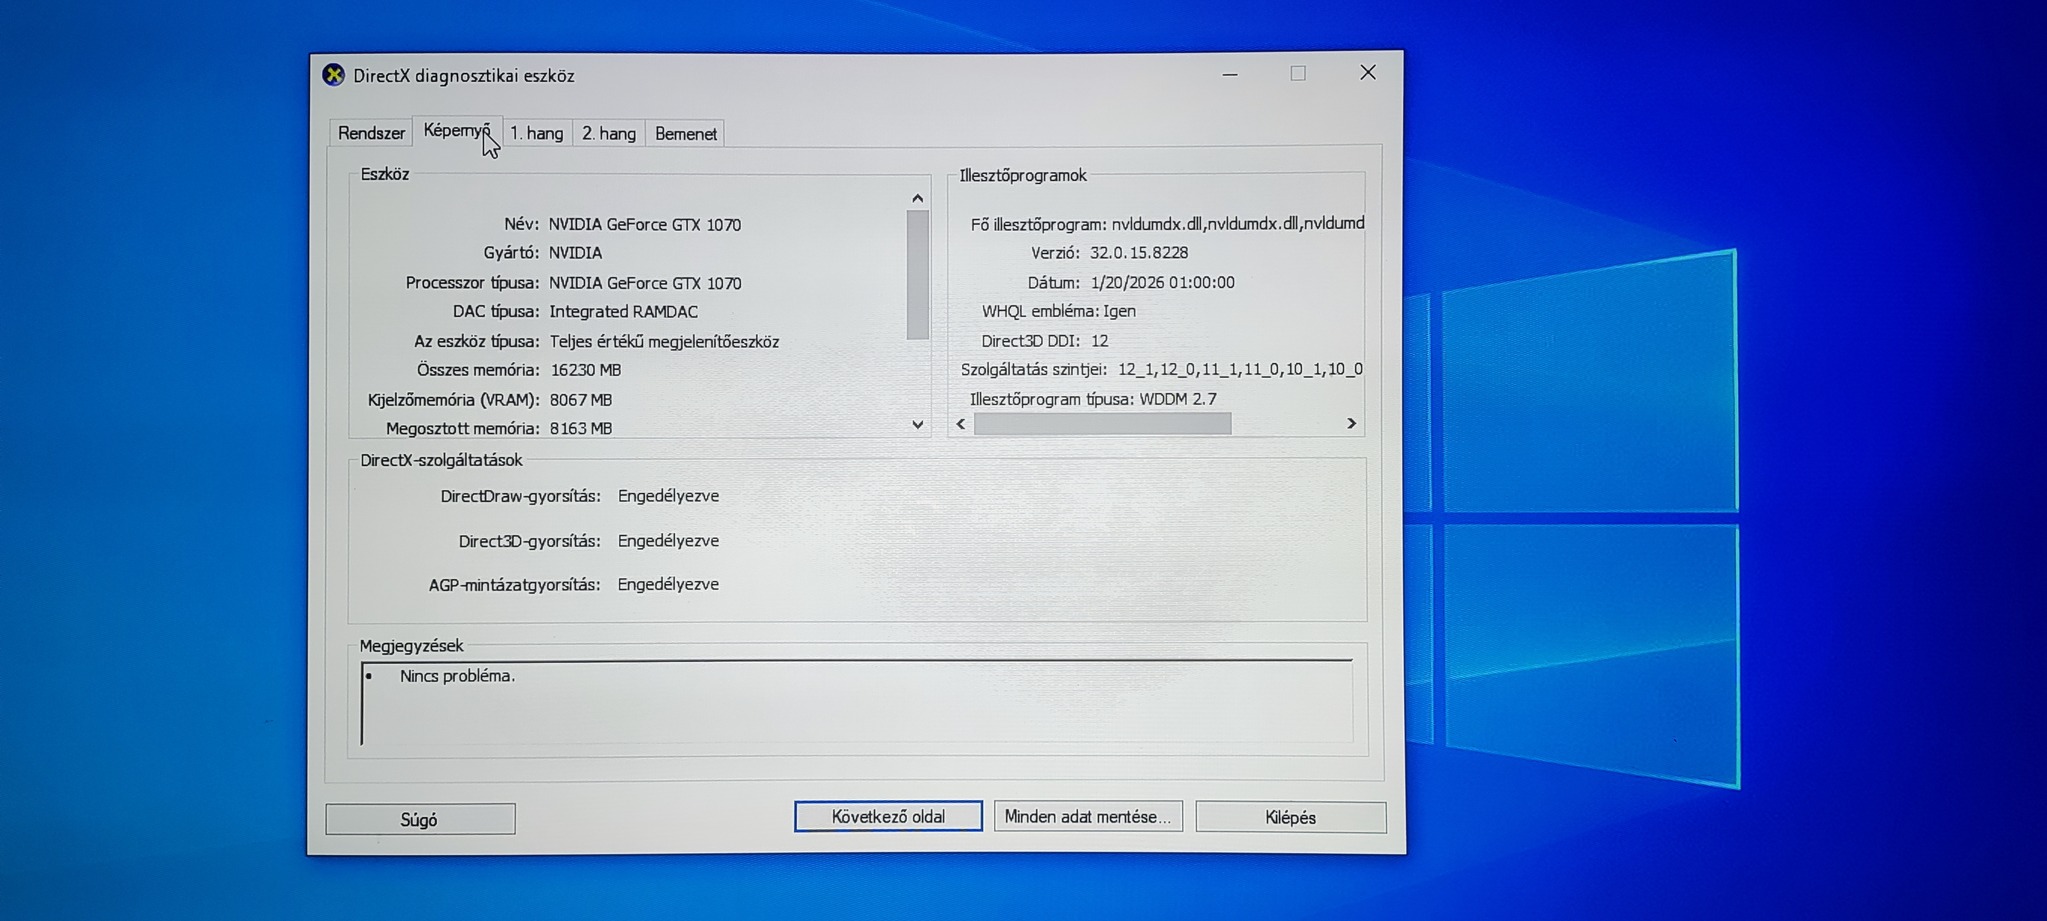This screenshot has width=2047, height=921.
Task: Click the VRAM value 8067 MB
Action: [x=581, y=400]
